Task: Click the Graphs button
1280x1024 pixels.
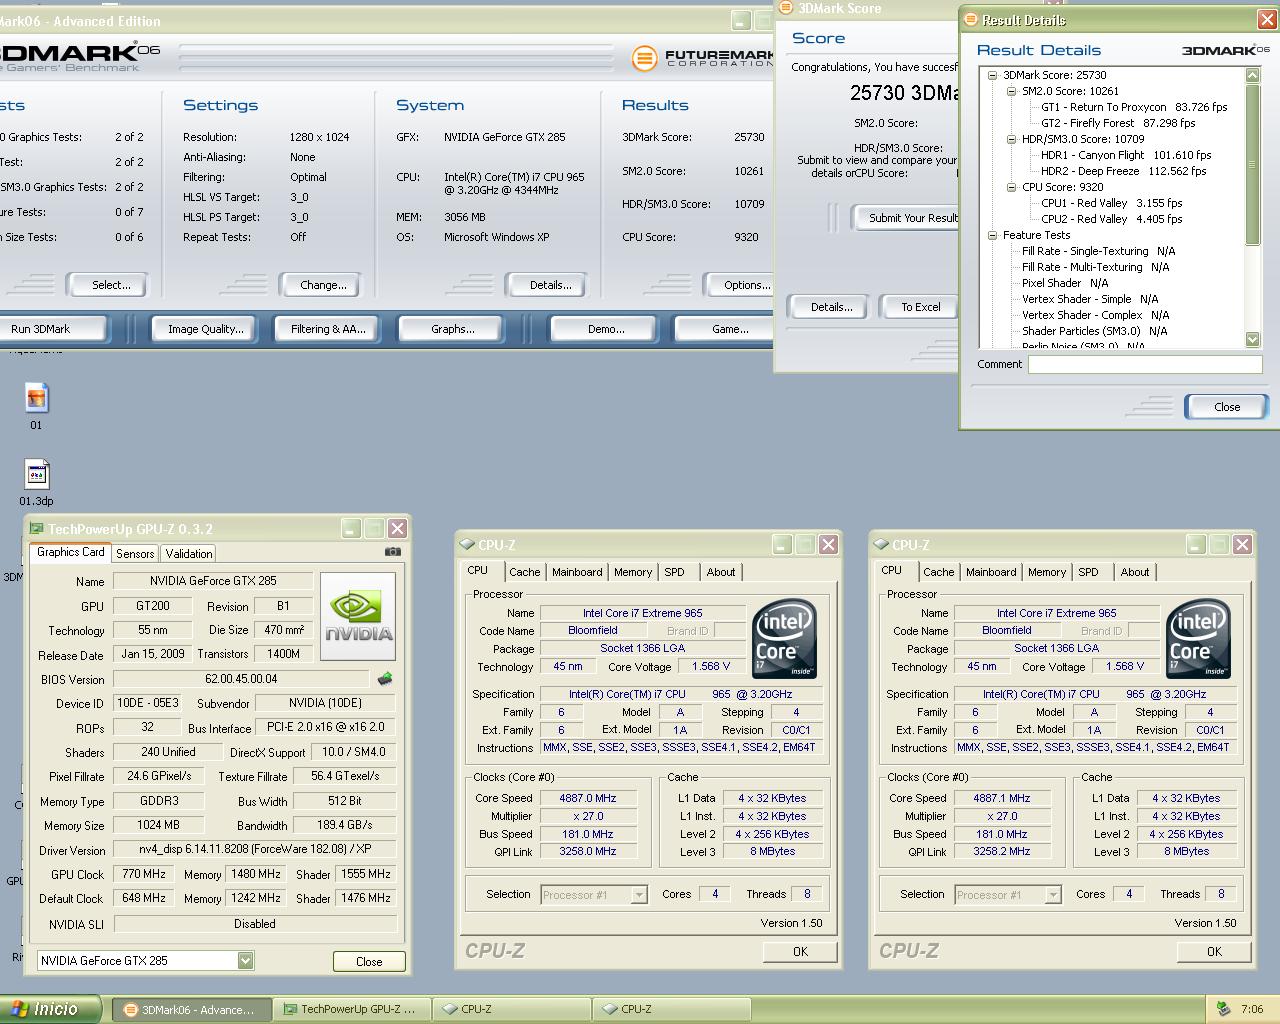Action: [x=452, y=328]
